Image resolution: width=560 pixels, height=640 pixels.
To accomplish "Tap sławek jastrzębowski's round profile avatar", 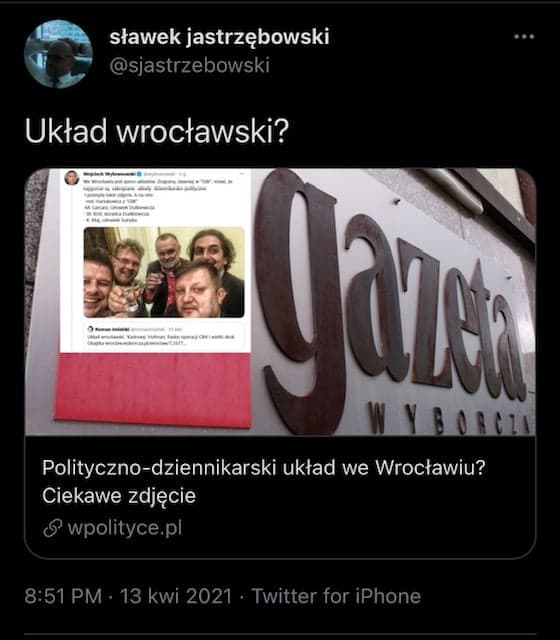I will click(x=58, y=54).
